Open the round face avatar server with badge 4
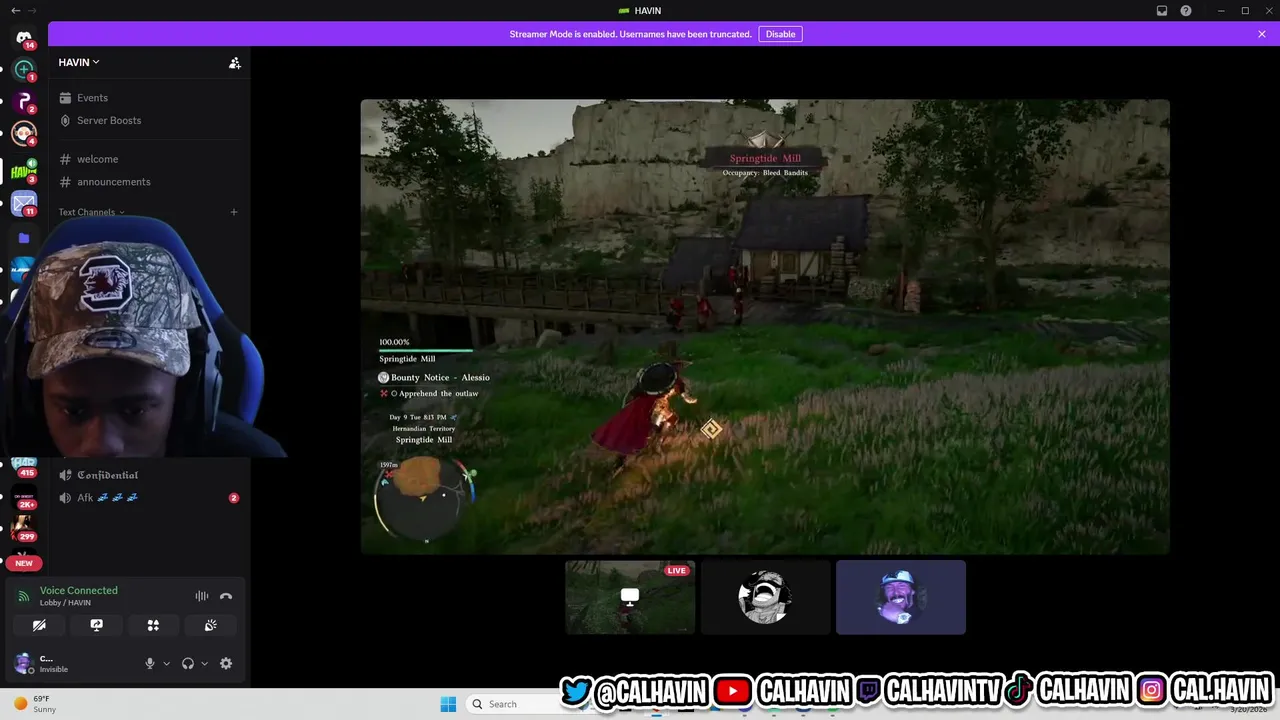Viewport: 1280px width, 720px height. pos(24,134)
